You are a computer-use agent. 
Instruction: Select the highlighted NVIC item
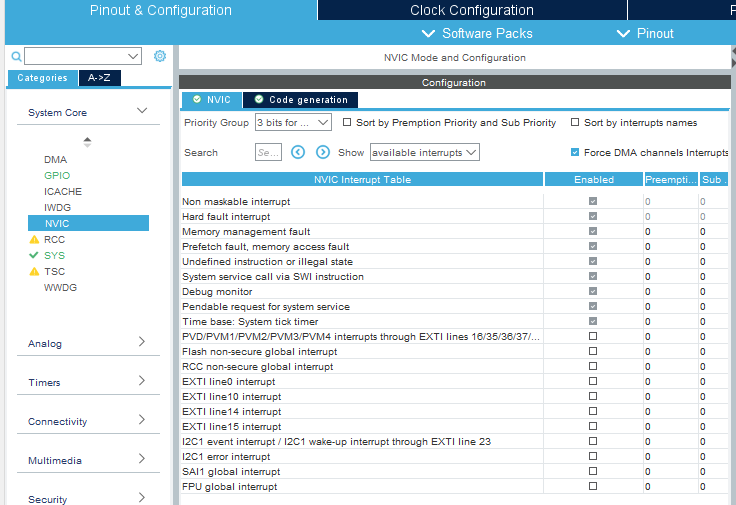(x=88, y=223)
